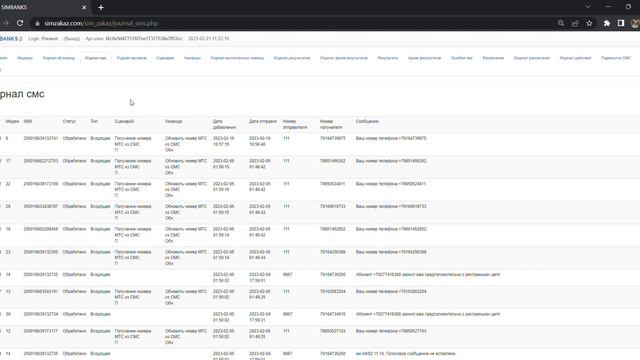Click IMSI 250016839132741 in first row

tap(41, 138)
